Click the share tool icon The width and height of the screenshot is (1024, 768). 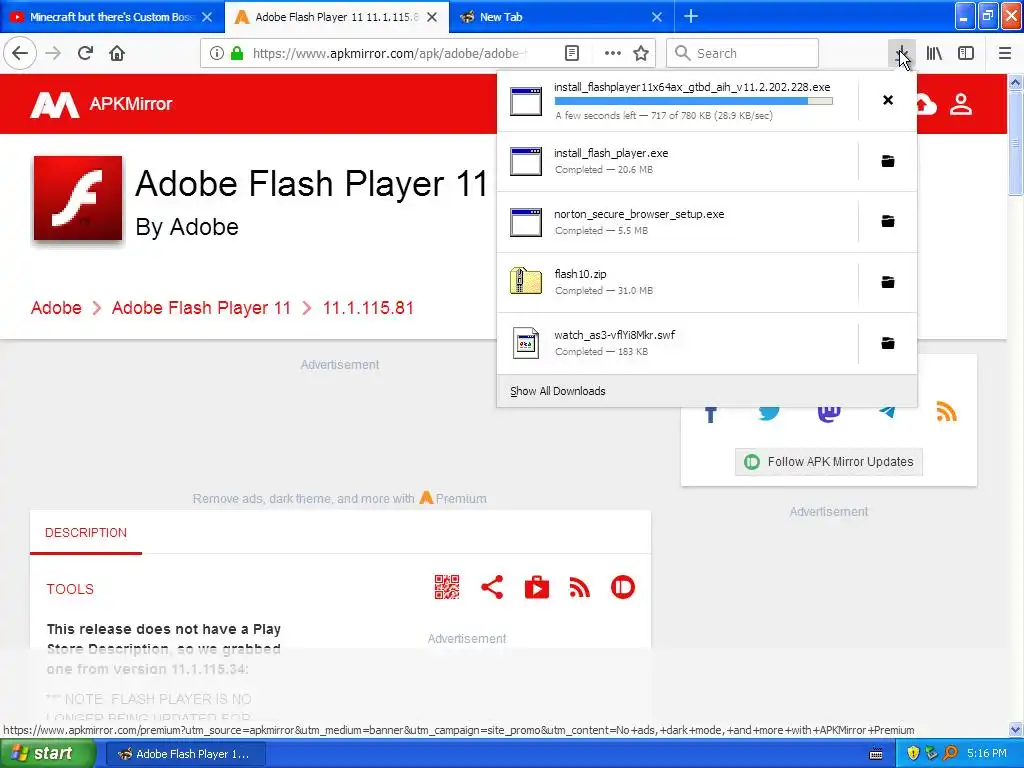(x=492, y=587)
